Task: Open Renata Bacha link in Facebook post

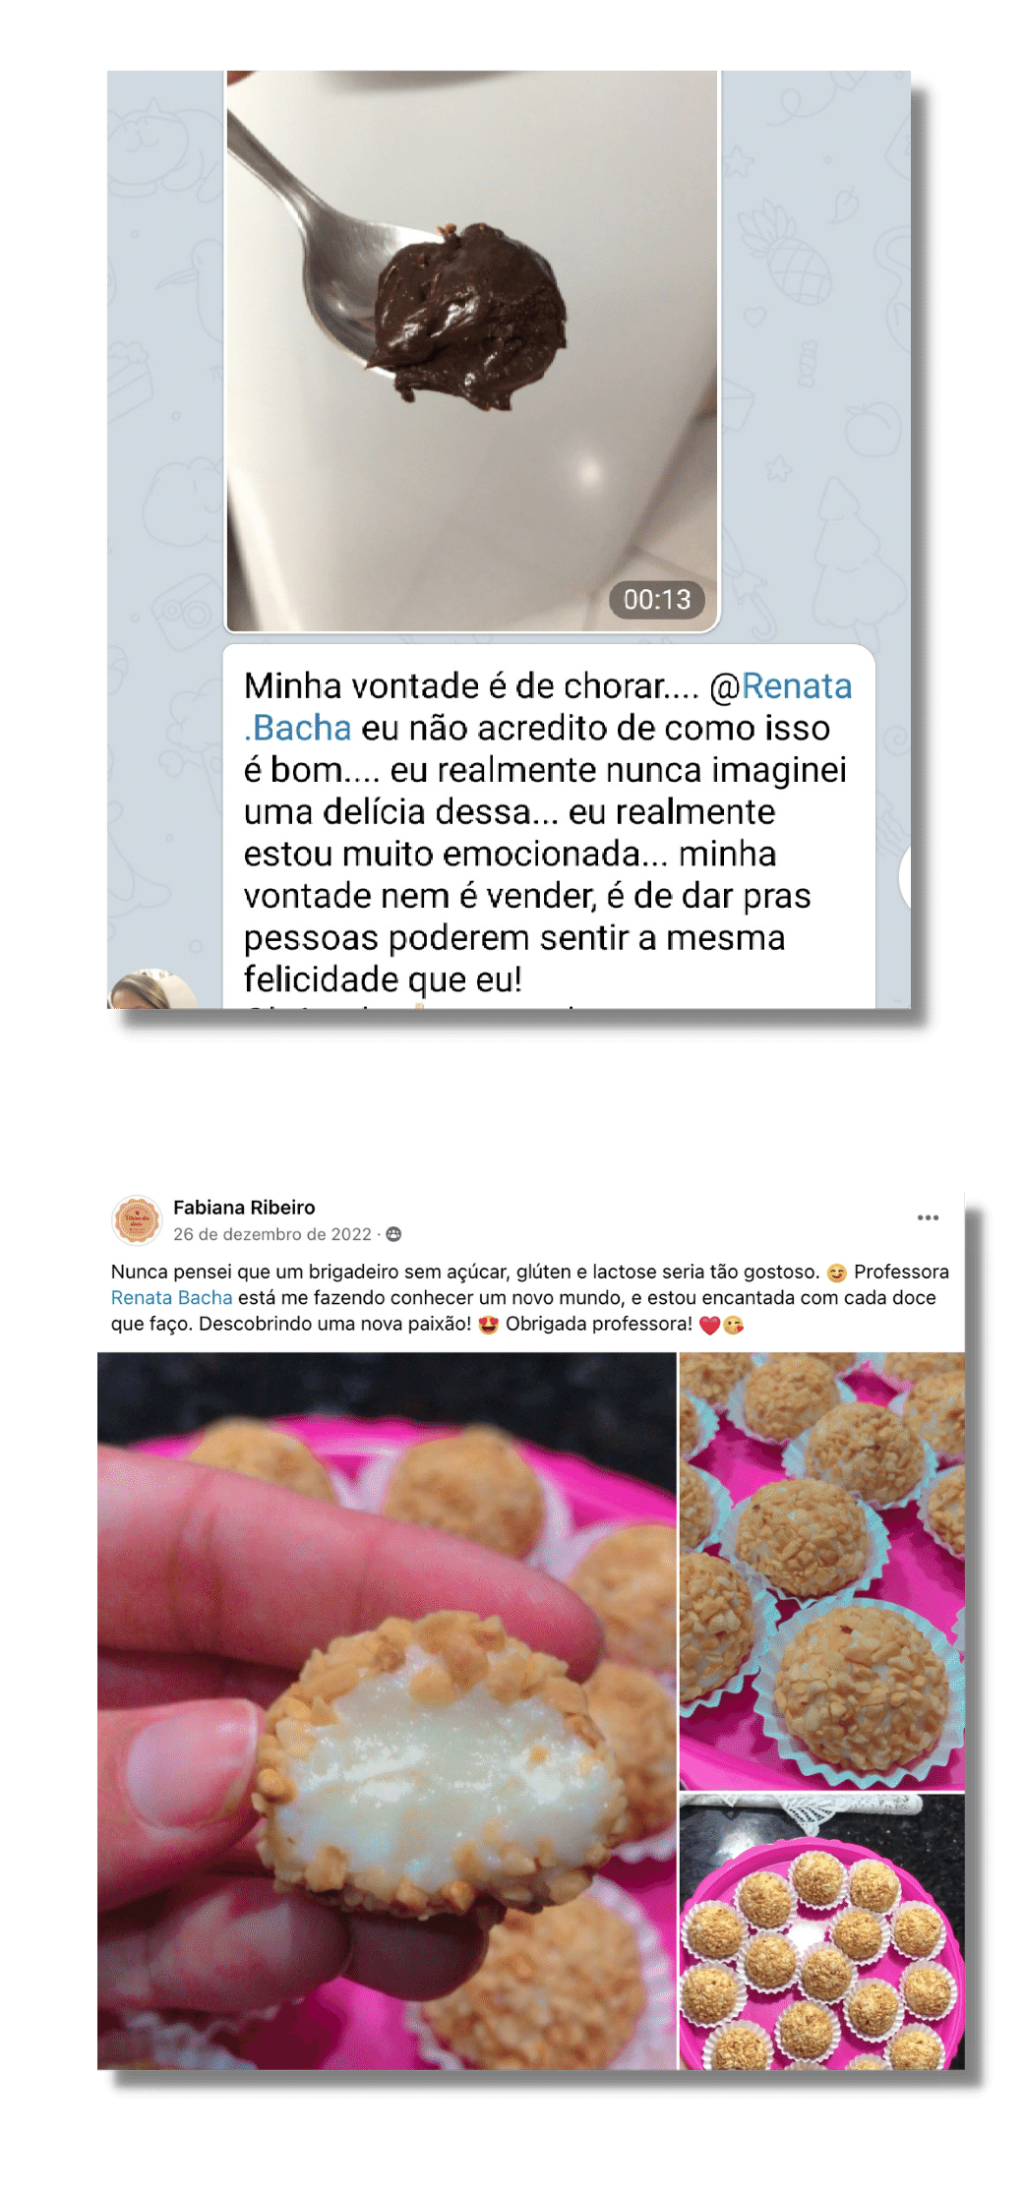Action: 171,1298
